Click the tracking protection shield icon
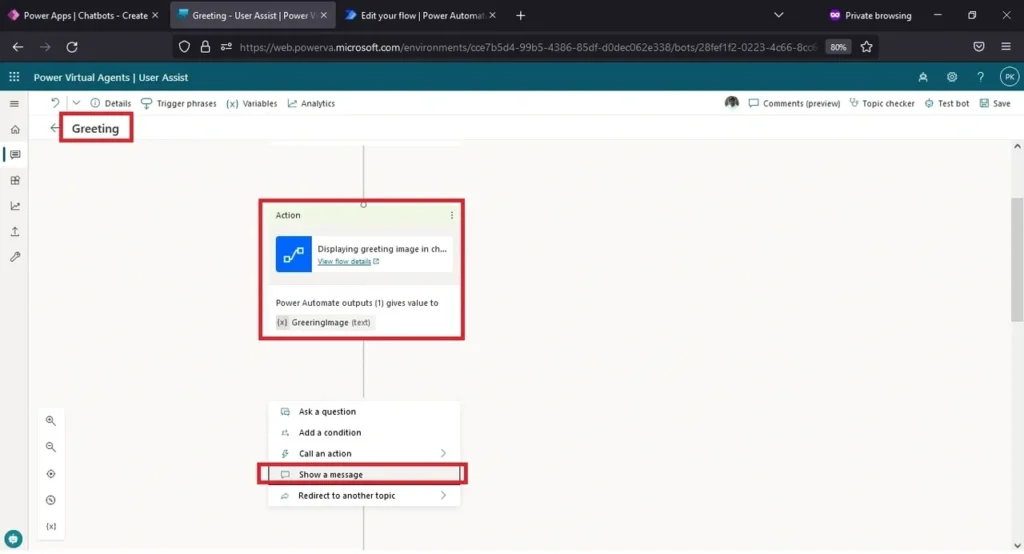 pyautogui.click(x=184, y=47)
